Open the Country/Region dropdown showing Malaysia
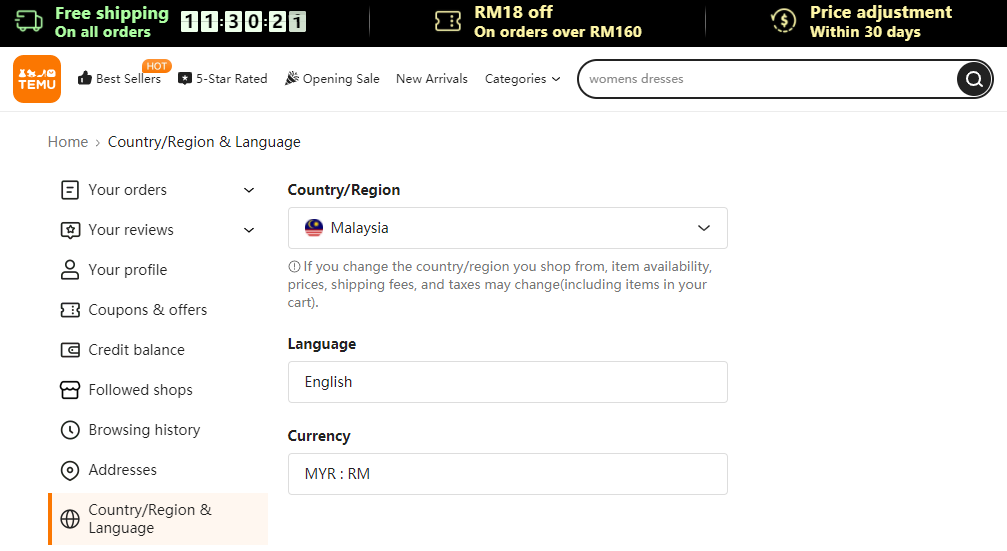 [507, 228]
